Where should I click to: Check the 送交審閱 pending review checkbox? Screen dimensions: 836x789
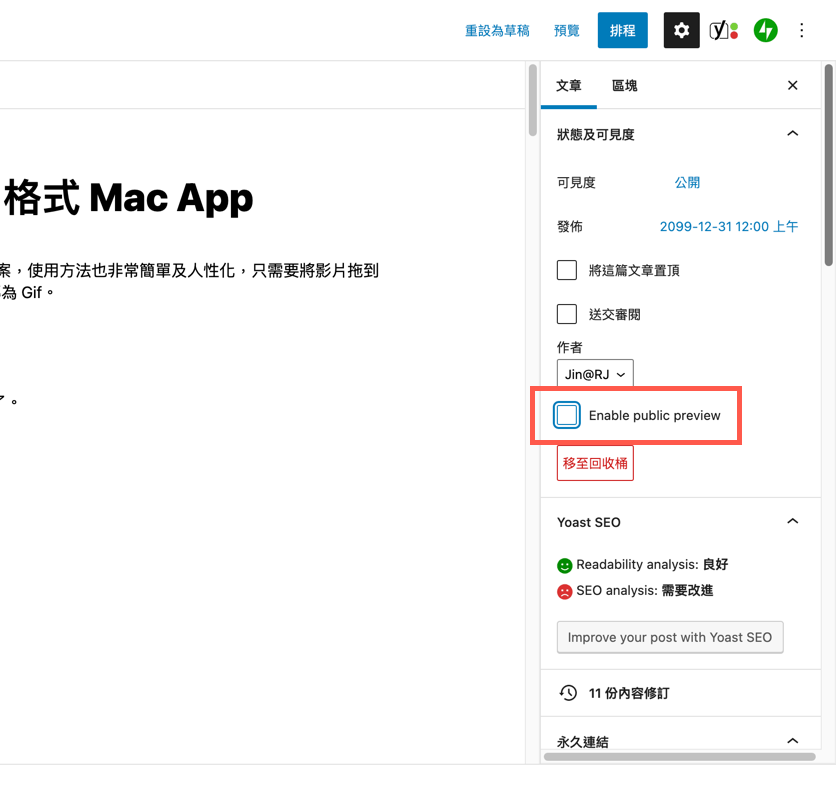pos(567,314)
